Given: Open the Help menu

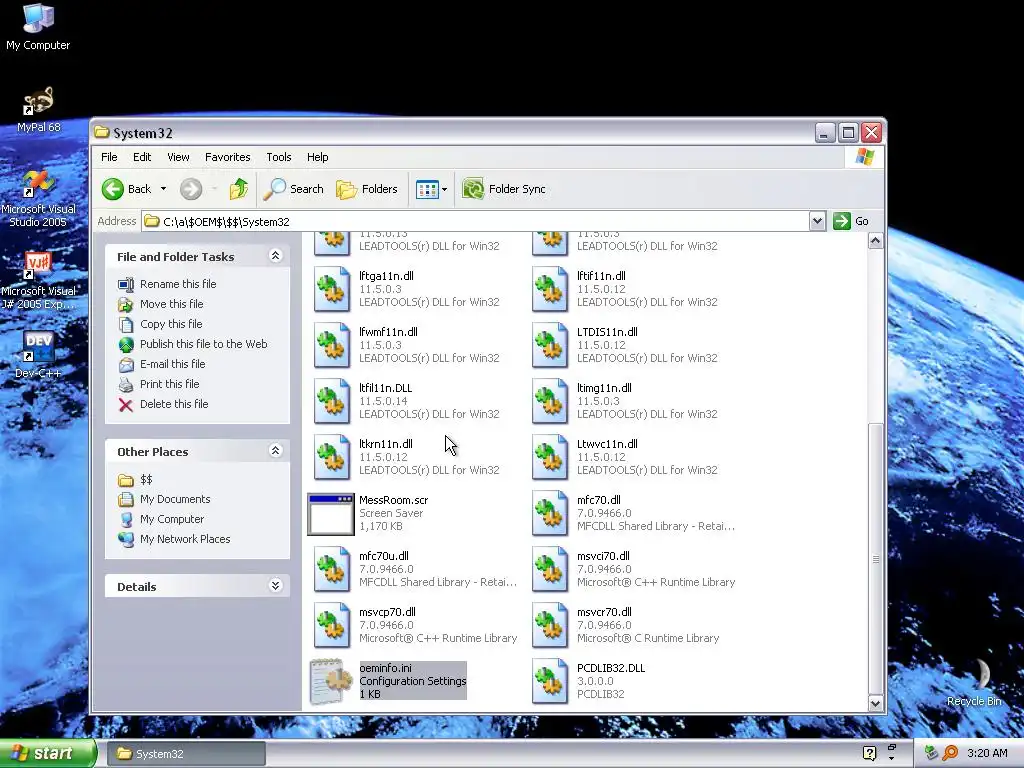Looking at the screenshot, I should 317,157.
